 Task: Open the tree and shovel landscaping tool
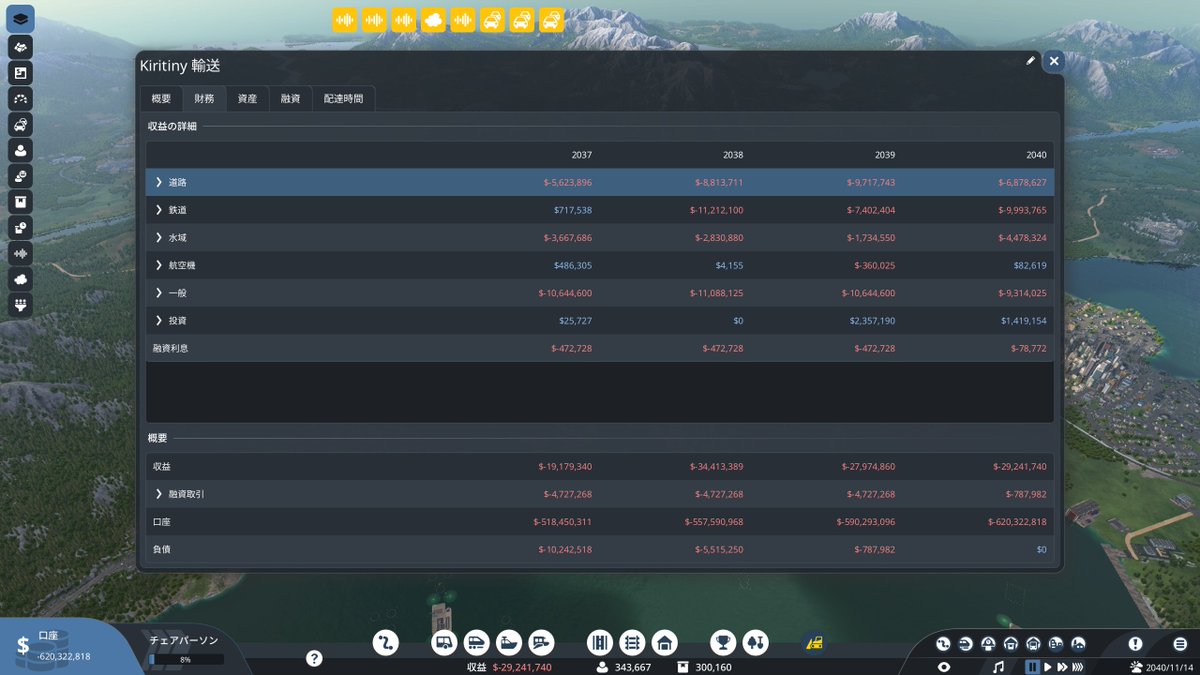point(756,642)
